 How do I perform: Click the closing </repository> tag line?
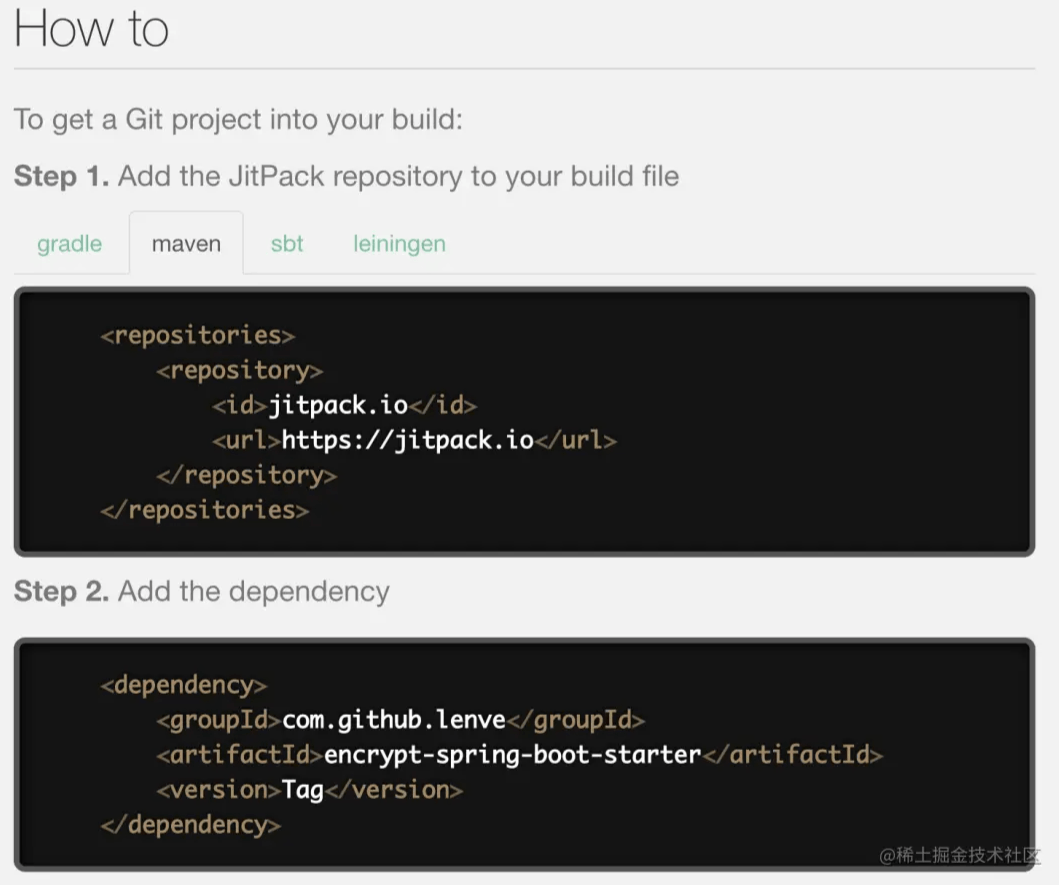pyautogui.click(x=247, y=476)
